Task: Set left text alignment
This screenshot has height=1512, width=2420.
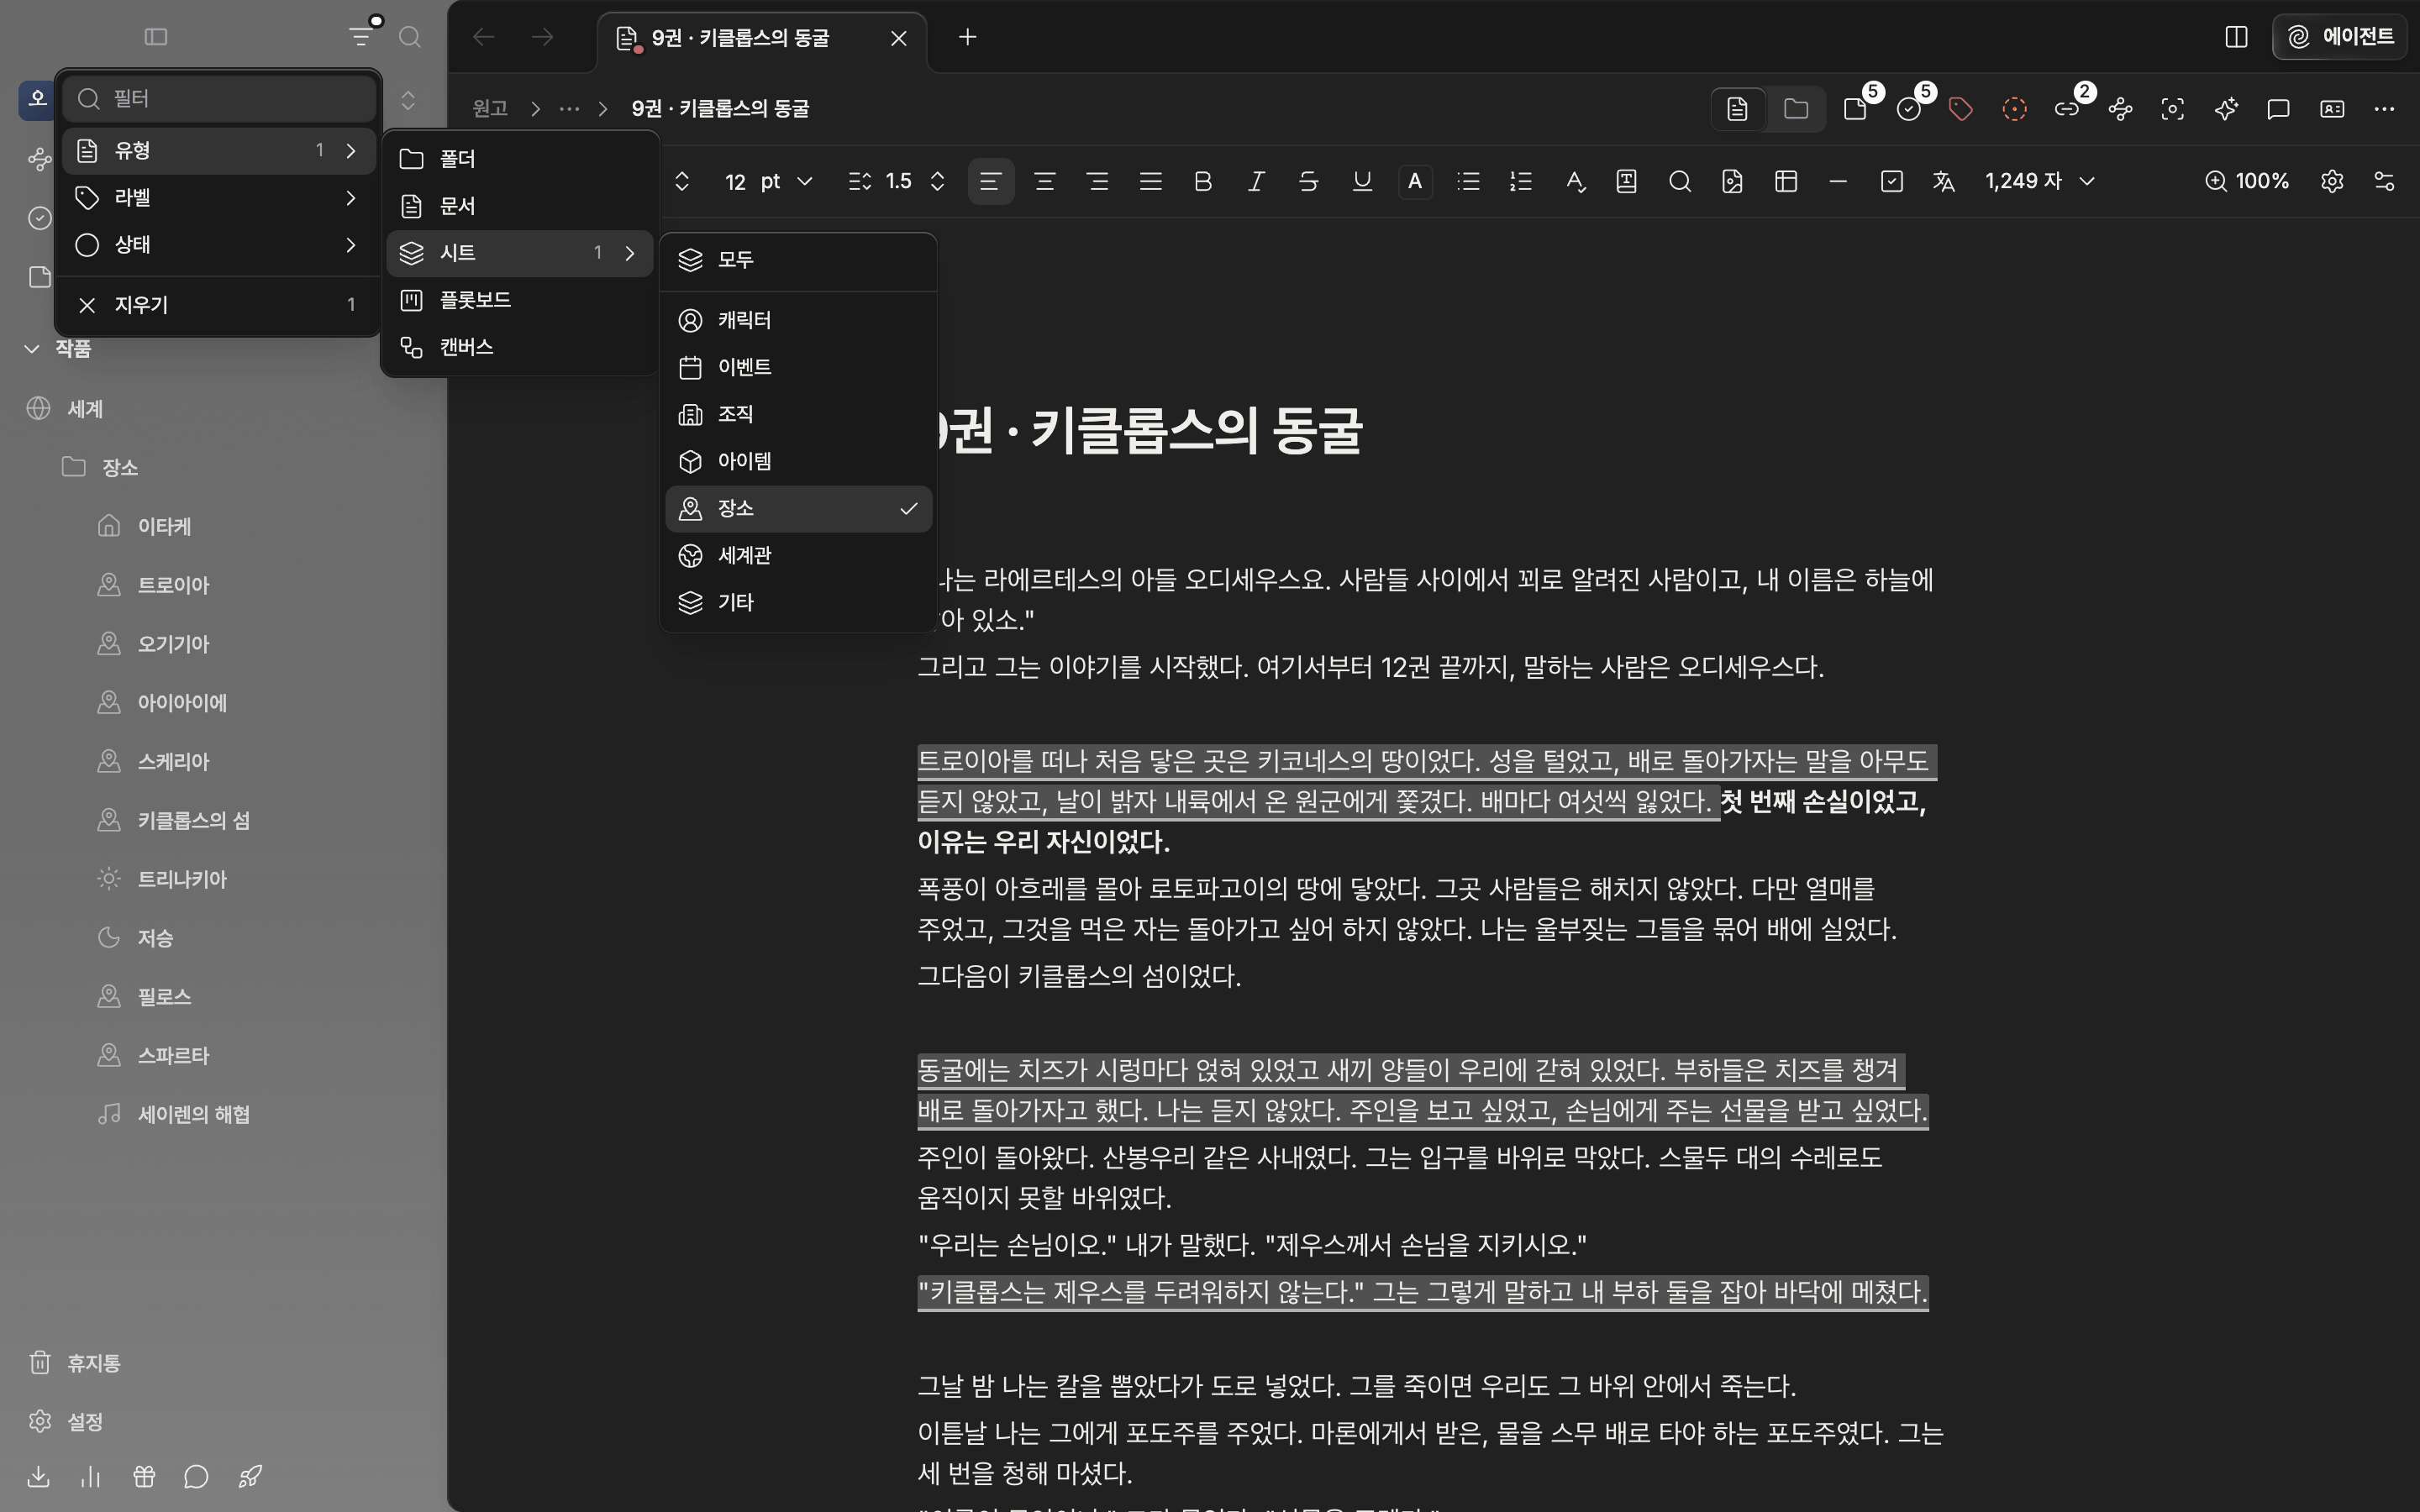Action: 991,181
